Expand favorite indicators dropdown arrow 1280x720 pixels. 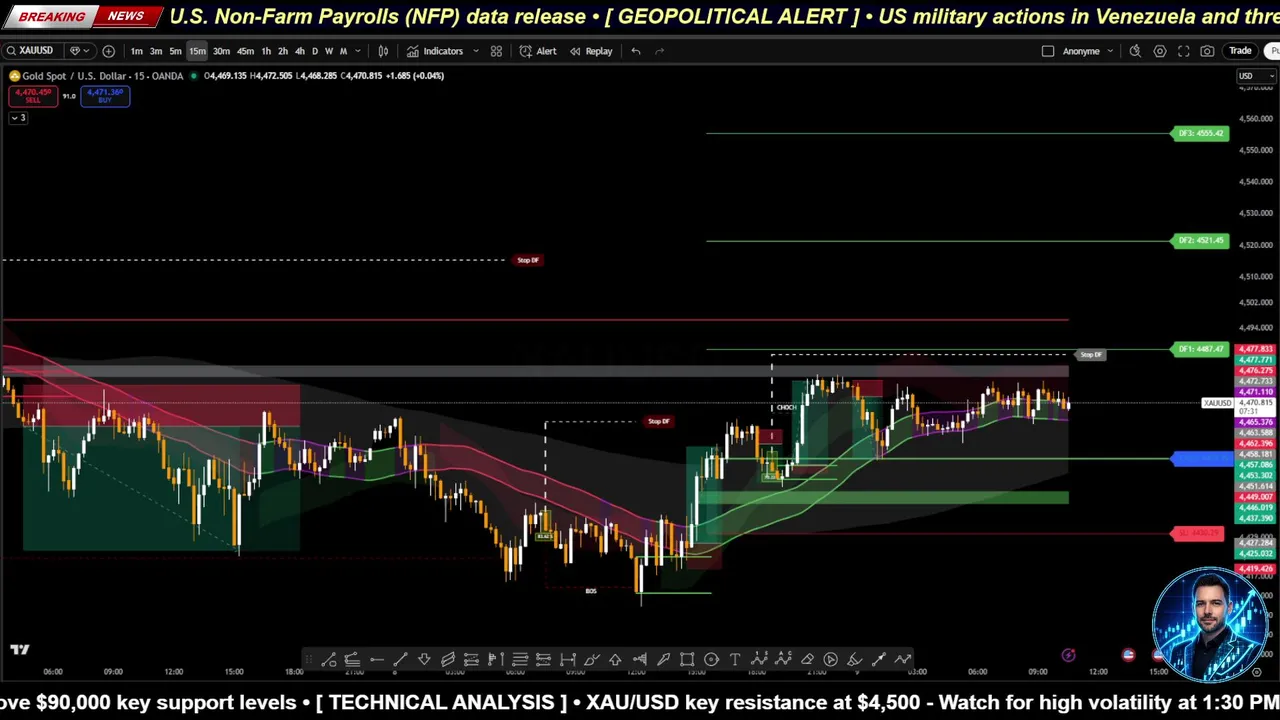click(475, 51)
